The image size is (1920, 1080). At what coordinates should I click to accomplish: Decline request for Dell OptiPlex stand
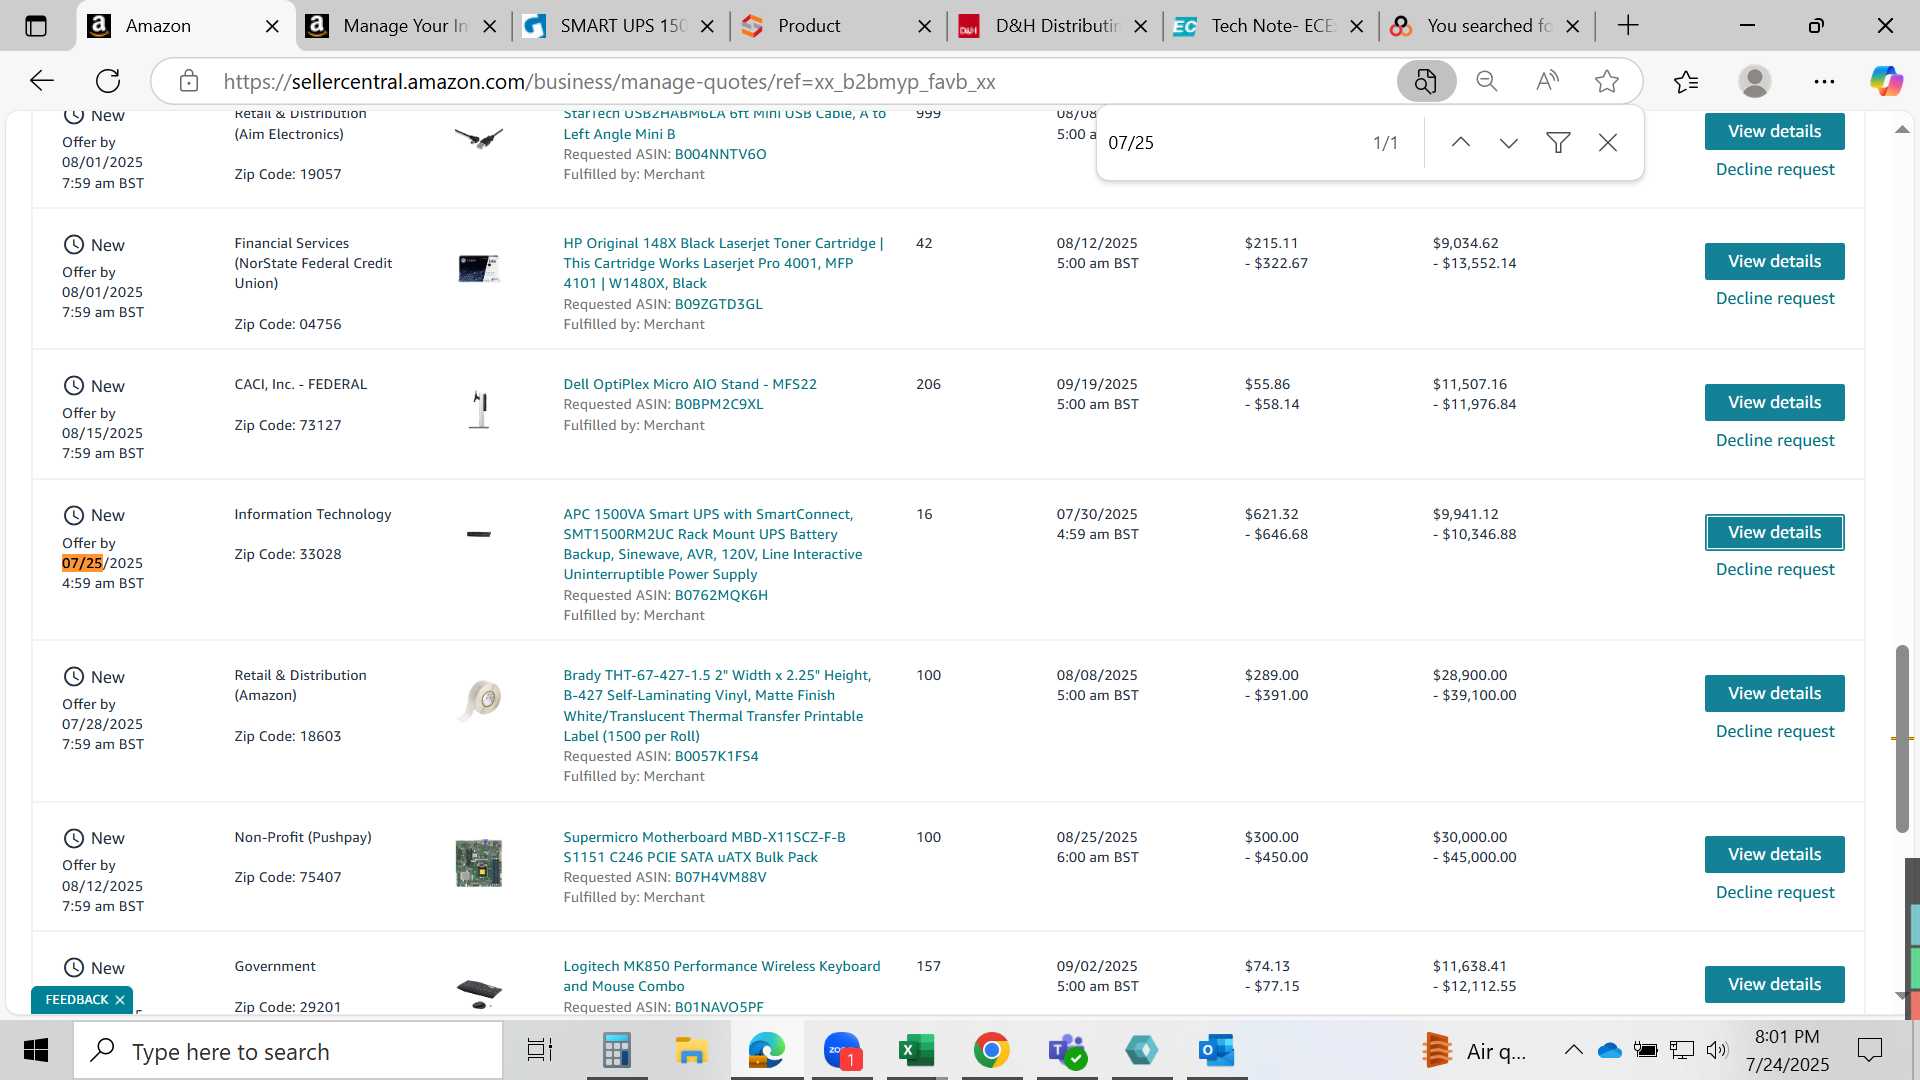click(x=1775, y=440)
